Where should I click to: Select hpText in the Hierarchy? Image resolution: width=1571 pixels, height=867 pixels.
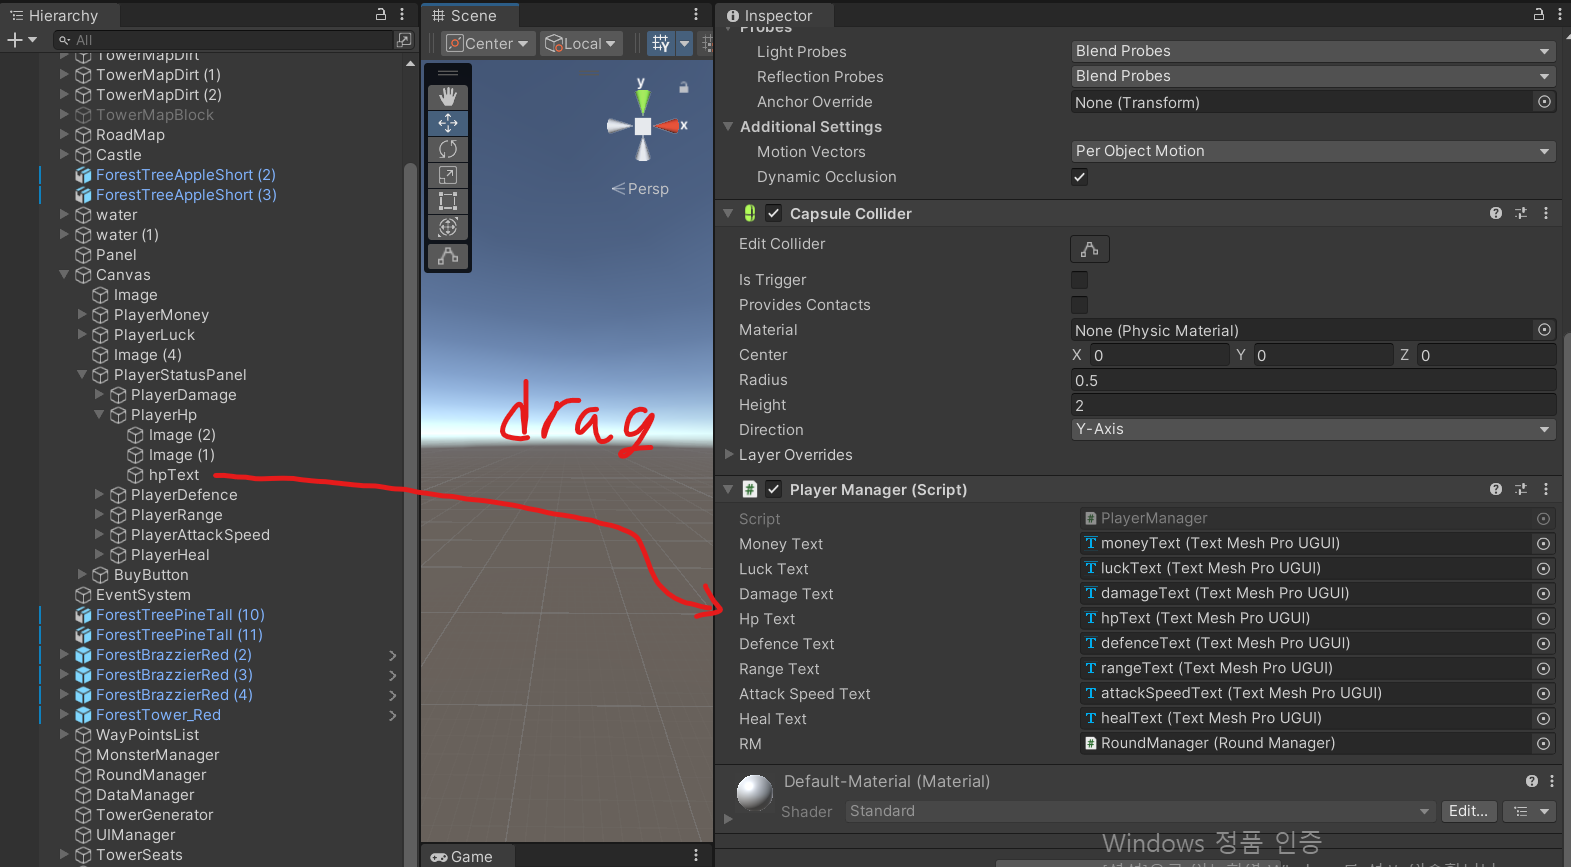[x=174, y=475]
